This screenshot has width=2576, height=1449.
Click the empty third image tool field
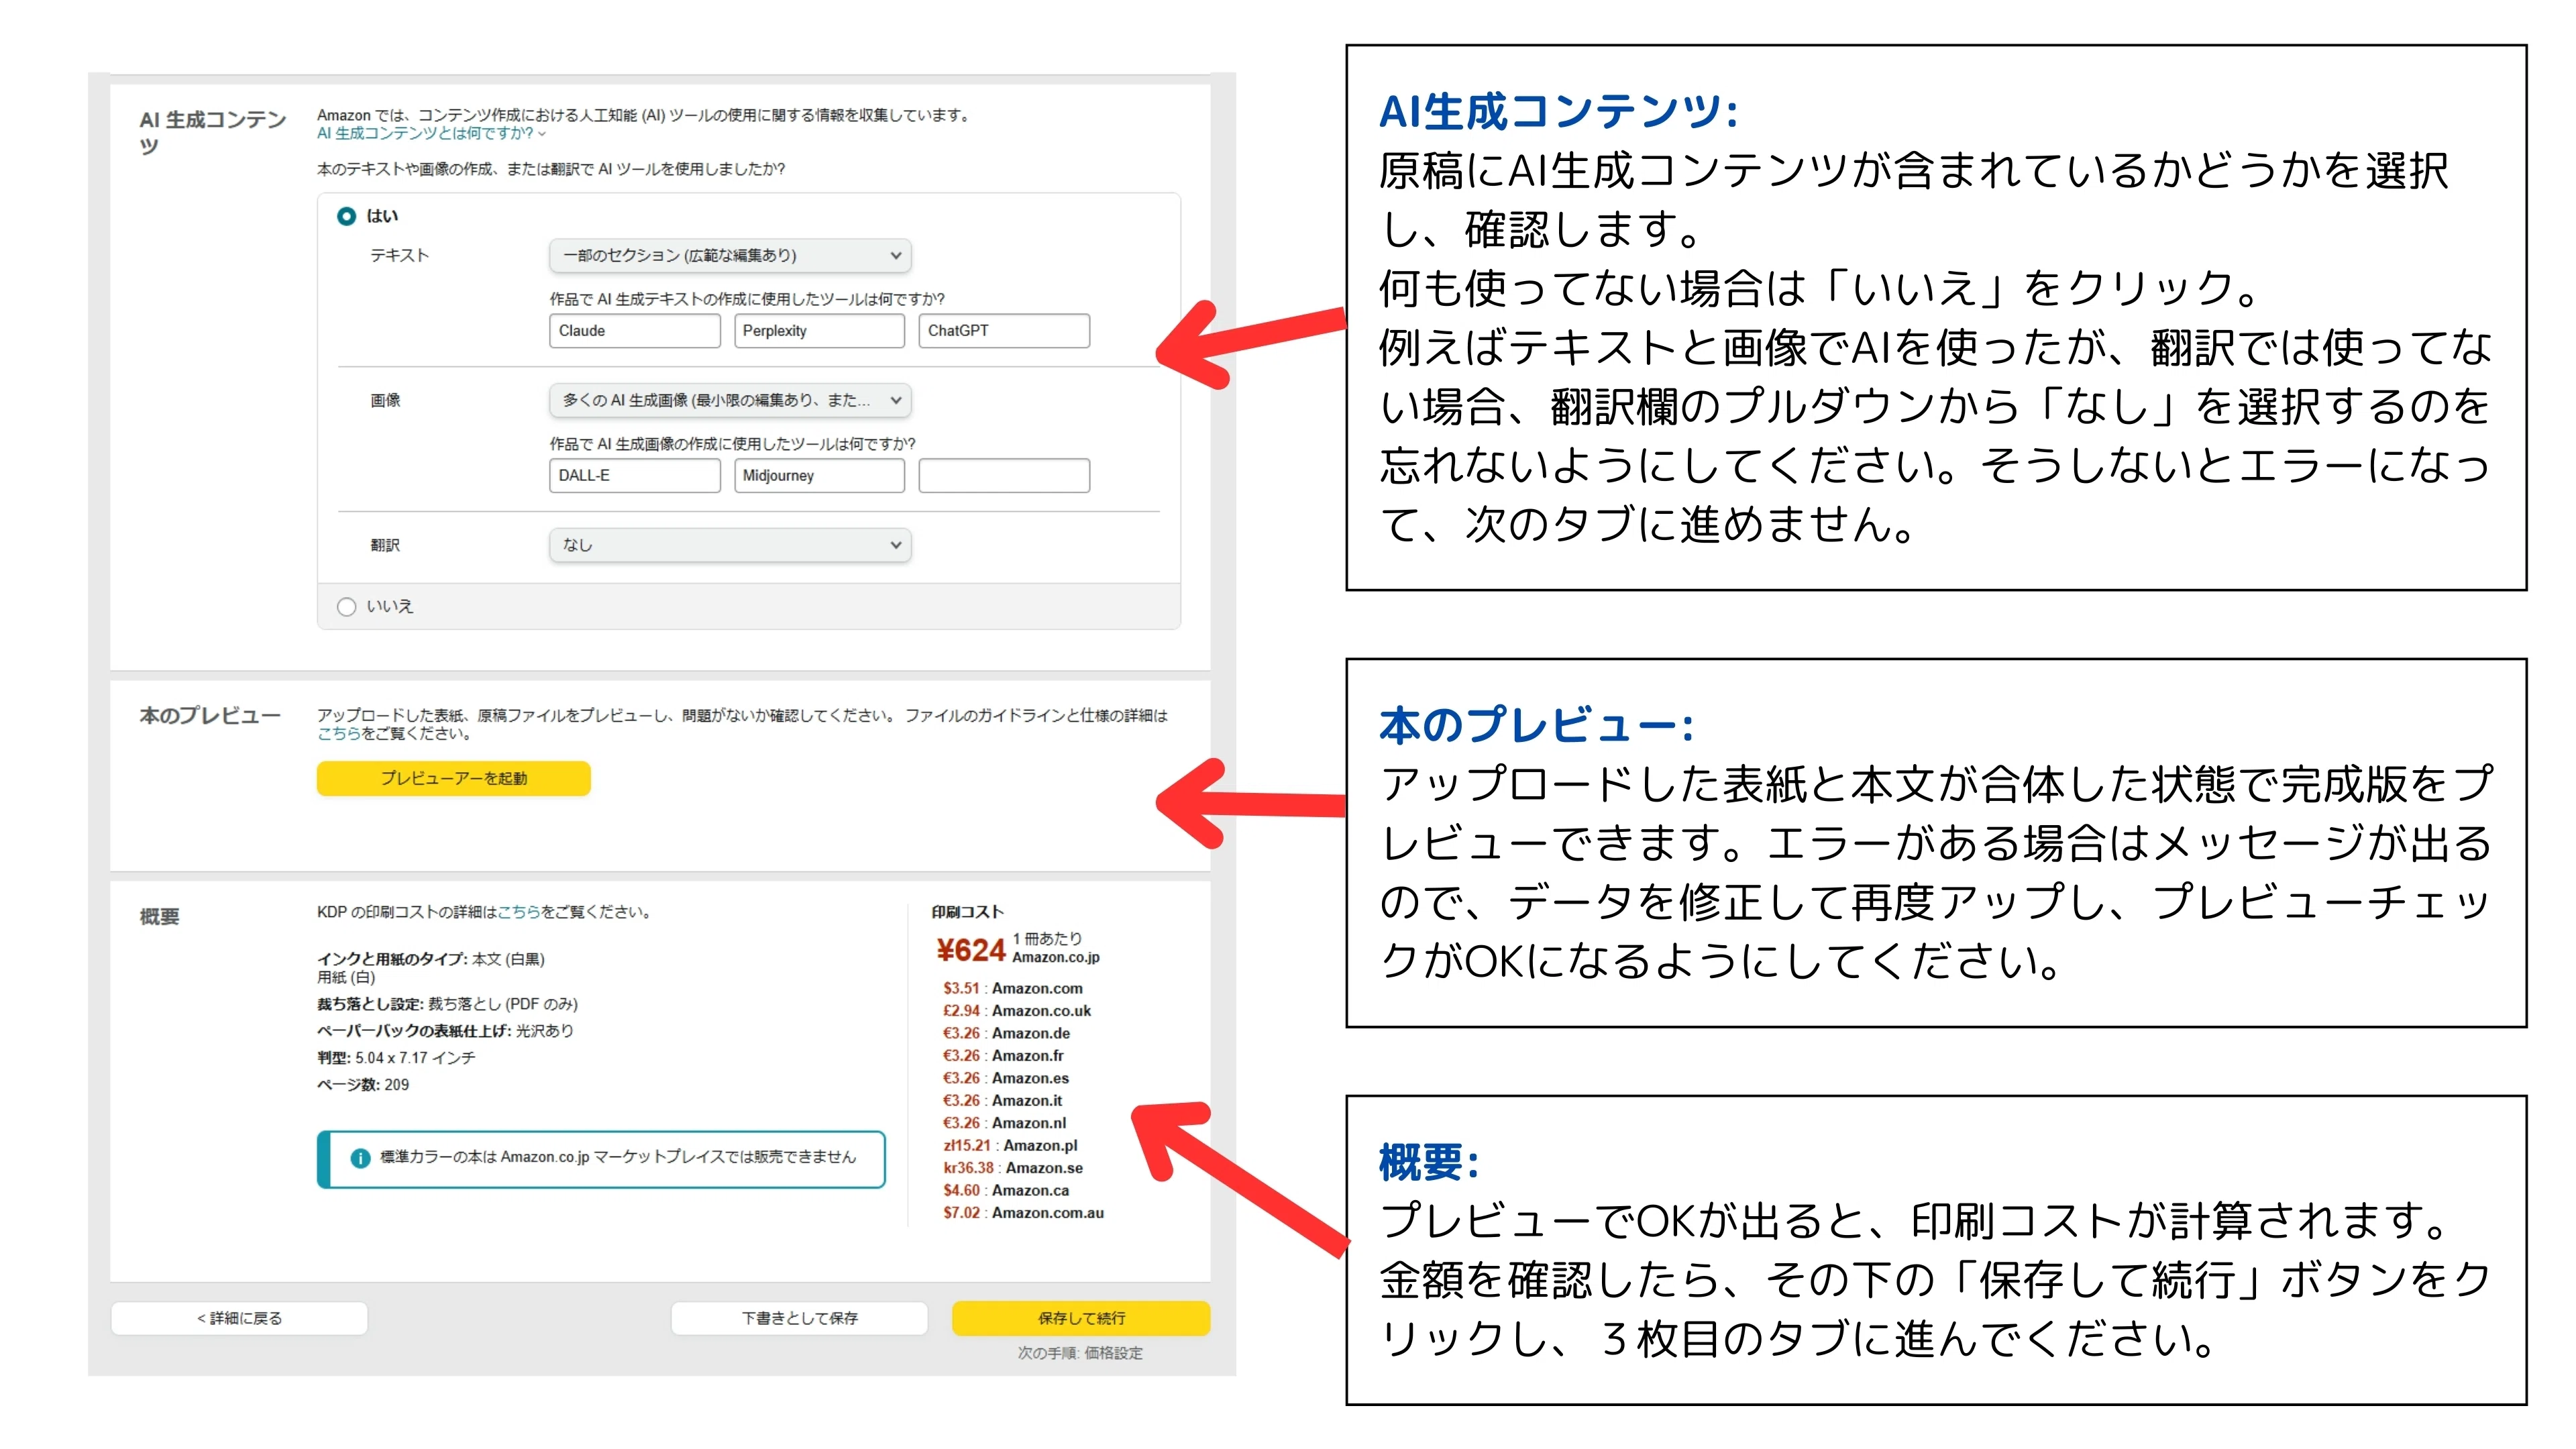click(x=1004, y=475)
